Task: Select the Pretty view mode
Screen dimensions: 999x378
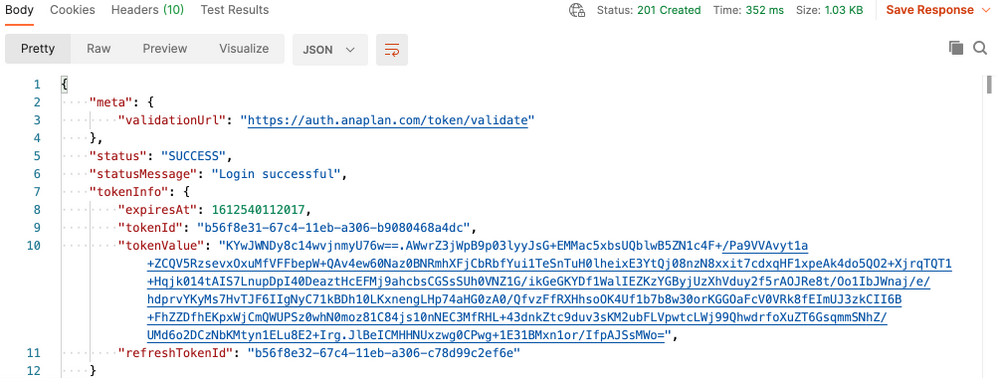Action: 38,48
